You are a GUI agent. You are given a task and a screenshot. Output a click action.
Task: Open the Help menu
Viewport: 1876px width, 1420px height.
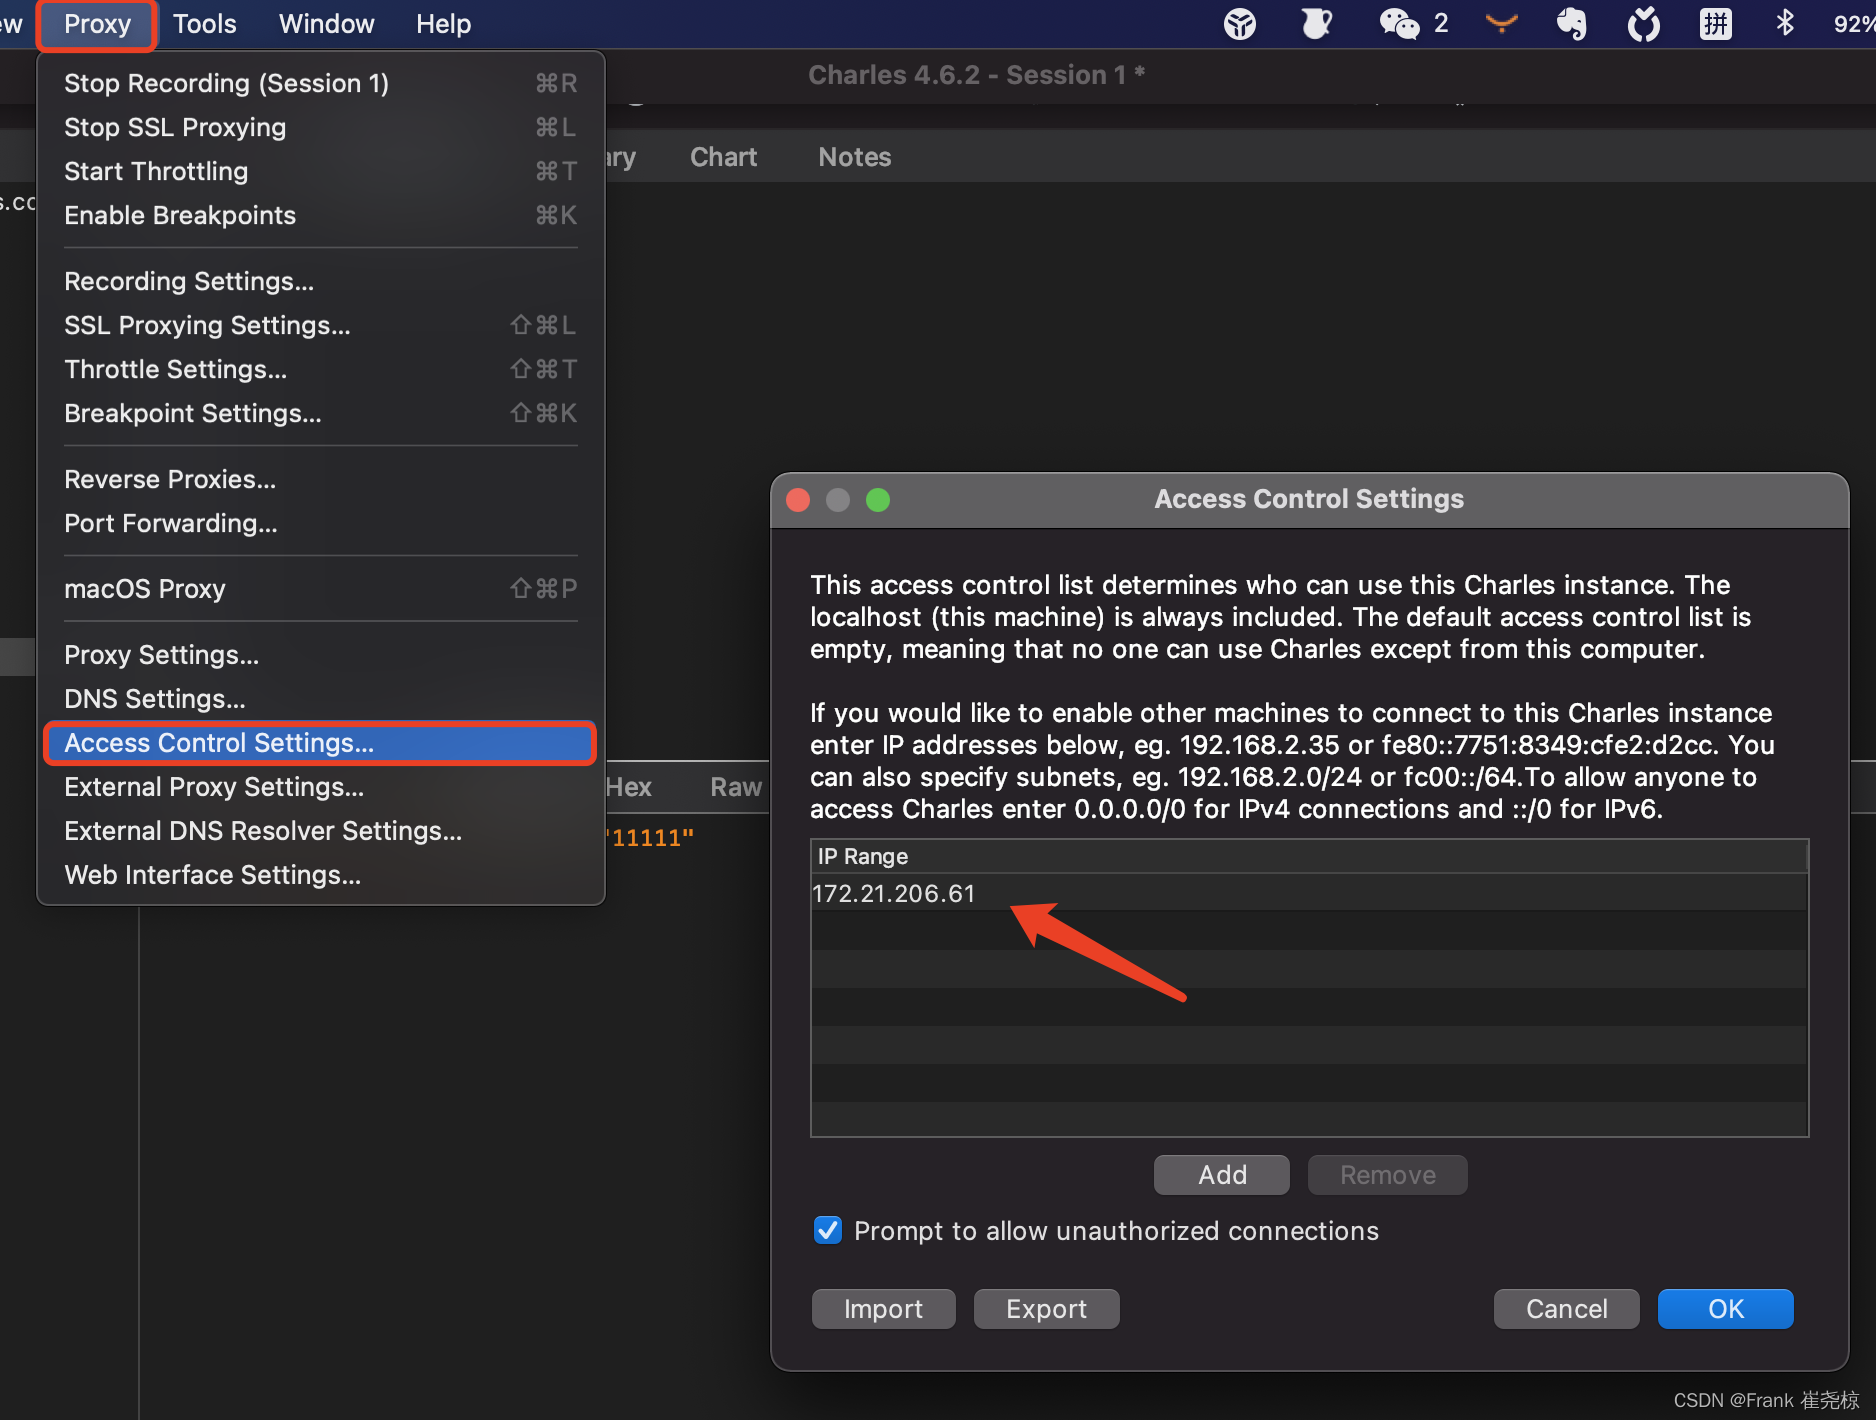(x=443, y=24)
